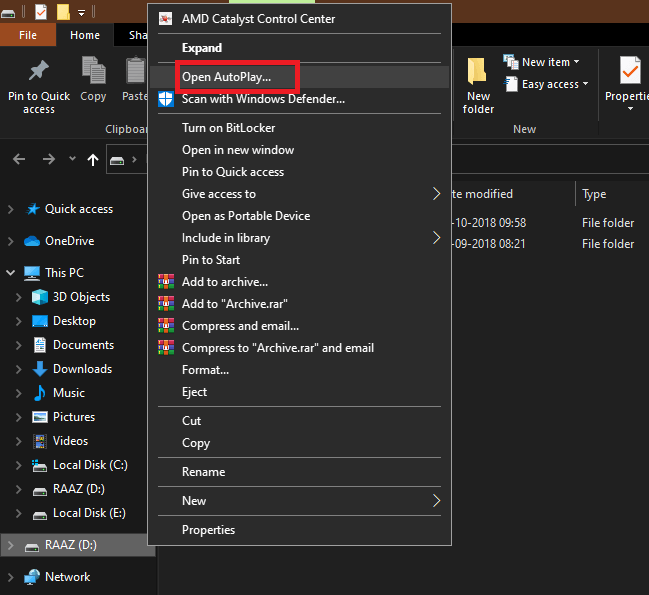
Task: Click the Windows Defender shield icon
Action: pos(166,99)
